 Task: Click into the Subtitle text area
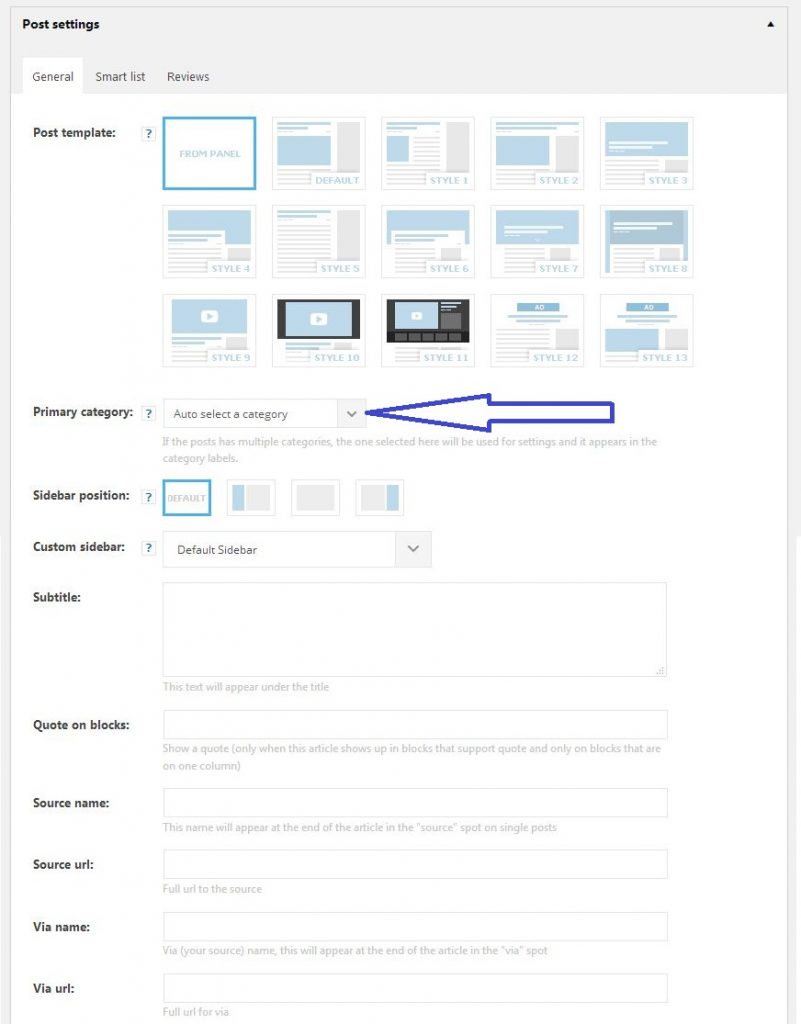(414, 629)
